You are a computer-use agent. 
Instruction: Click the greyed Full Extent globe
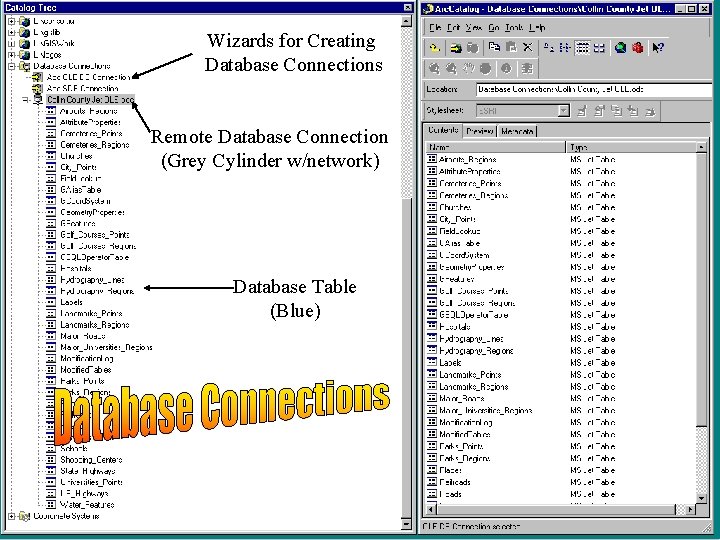click(x=485, y=68)
